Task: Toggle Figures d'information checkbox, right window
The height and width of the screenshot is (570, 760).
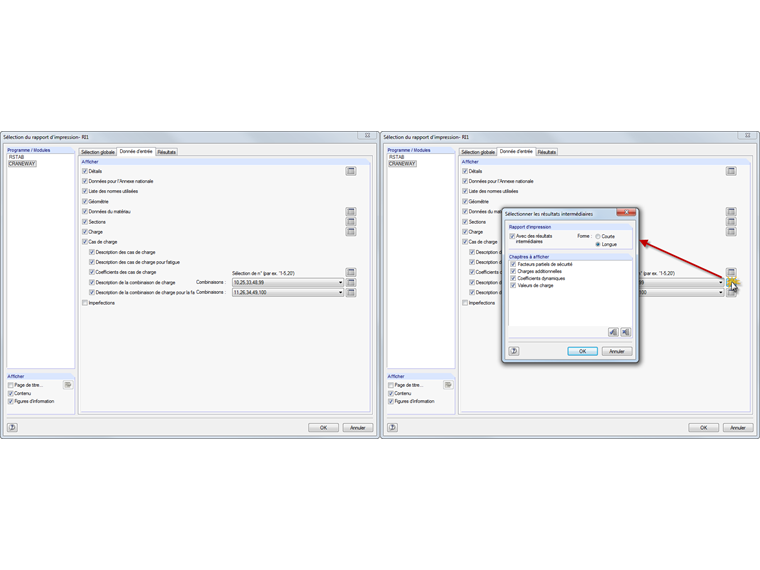Action: 391,402
